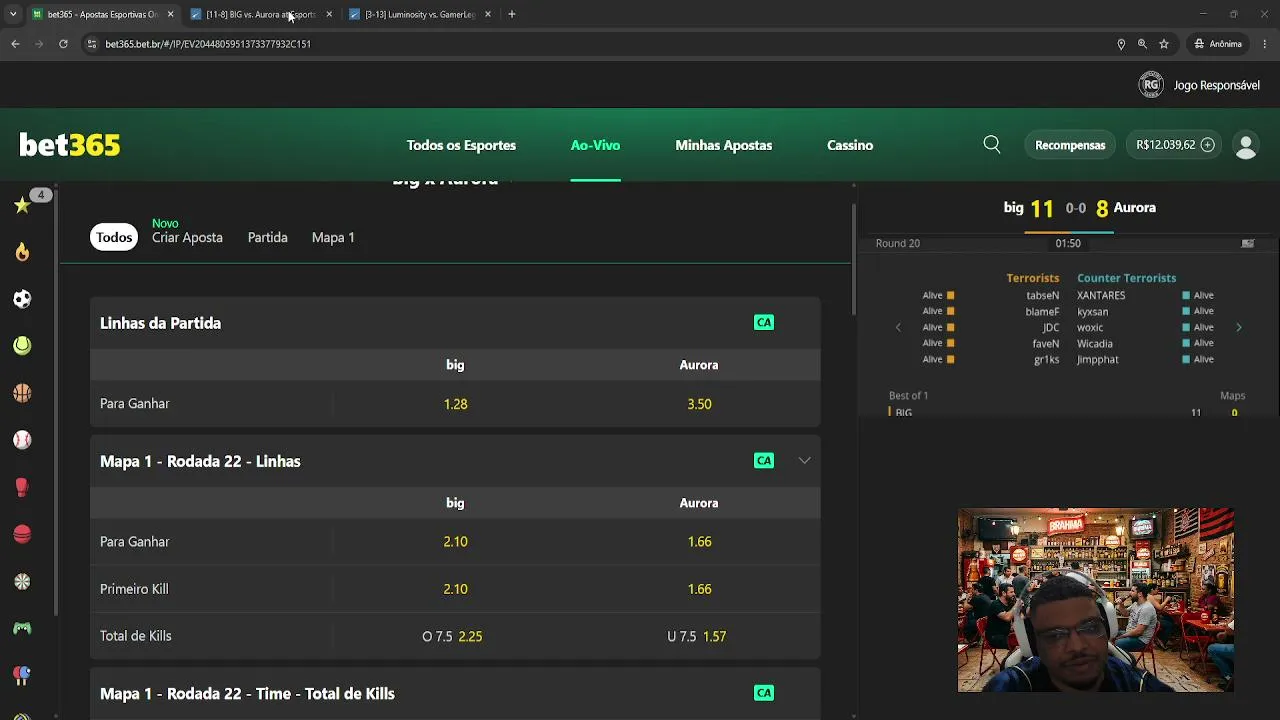Viewport: 1280px width, 720px height.
Task: Bet on big to win match at 1.28
Action: 455,404
